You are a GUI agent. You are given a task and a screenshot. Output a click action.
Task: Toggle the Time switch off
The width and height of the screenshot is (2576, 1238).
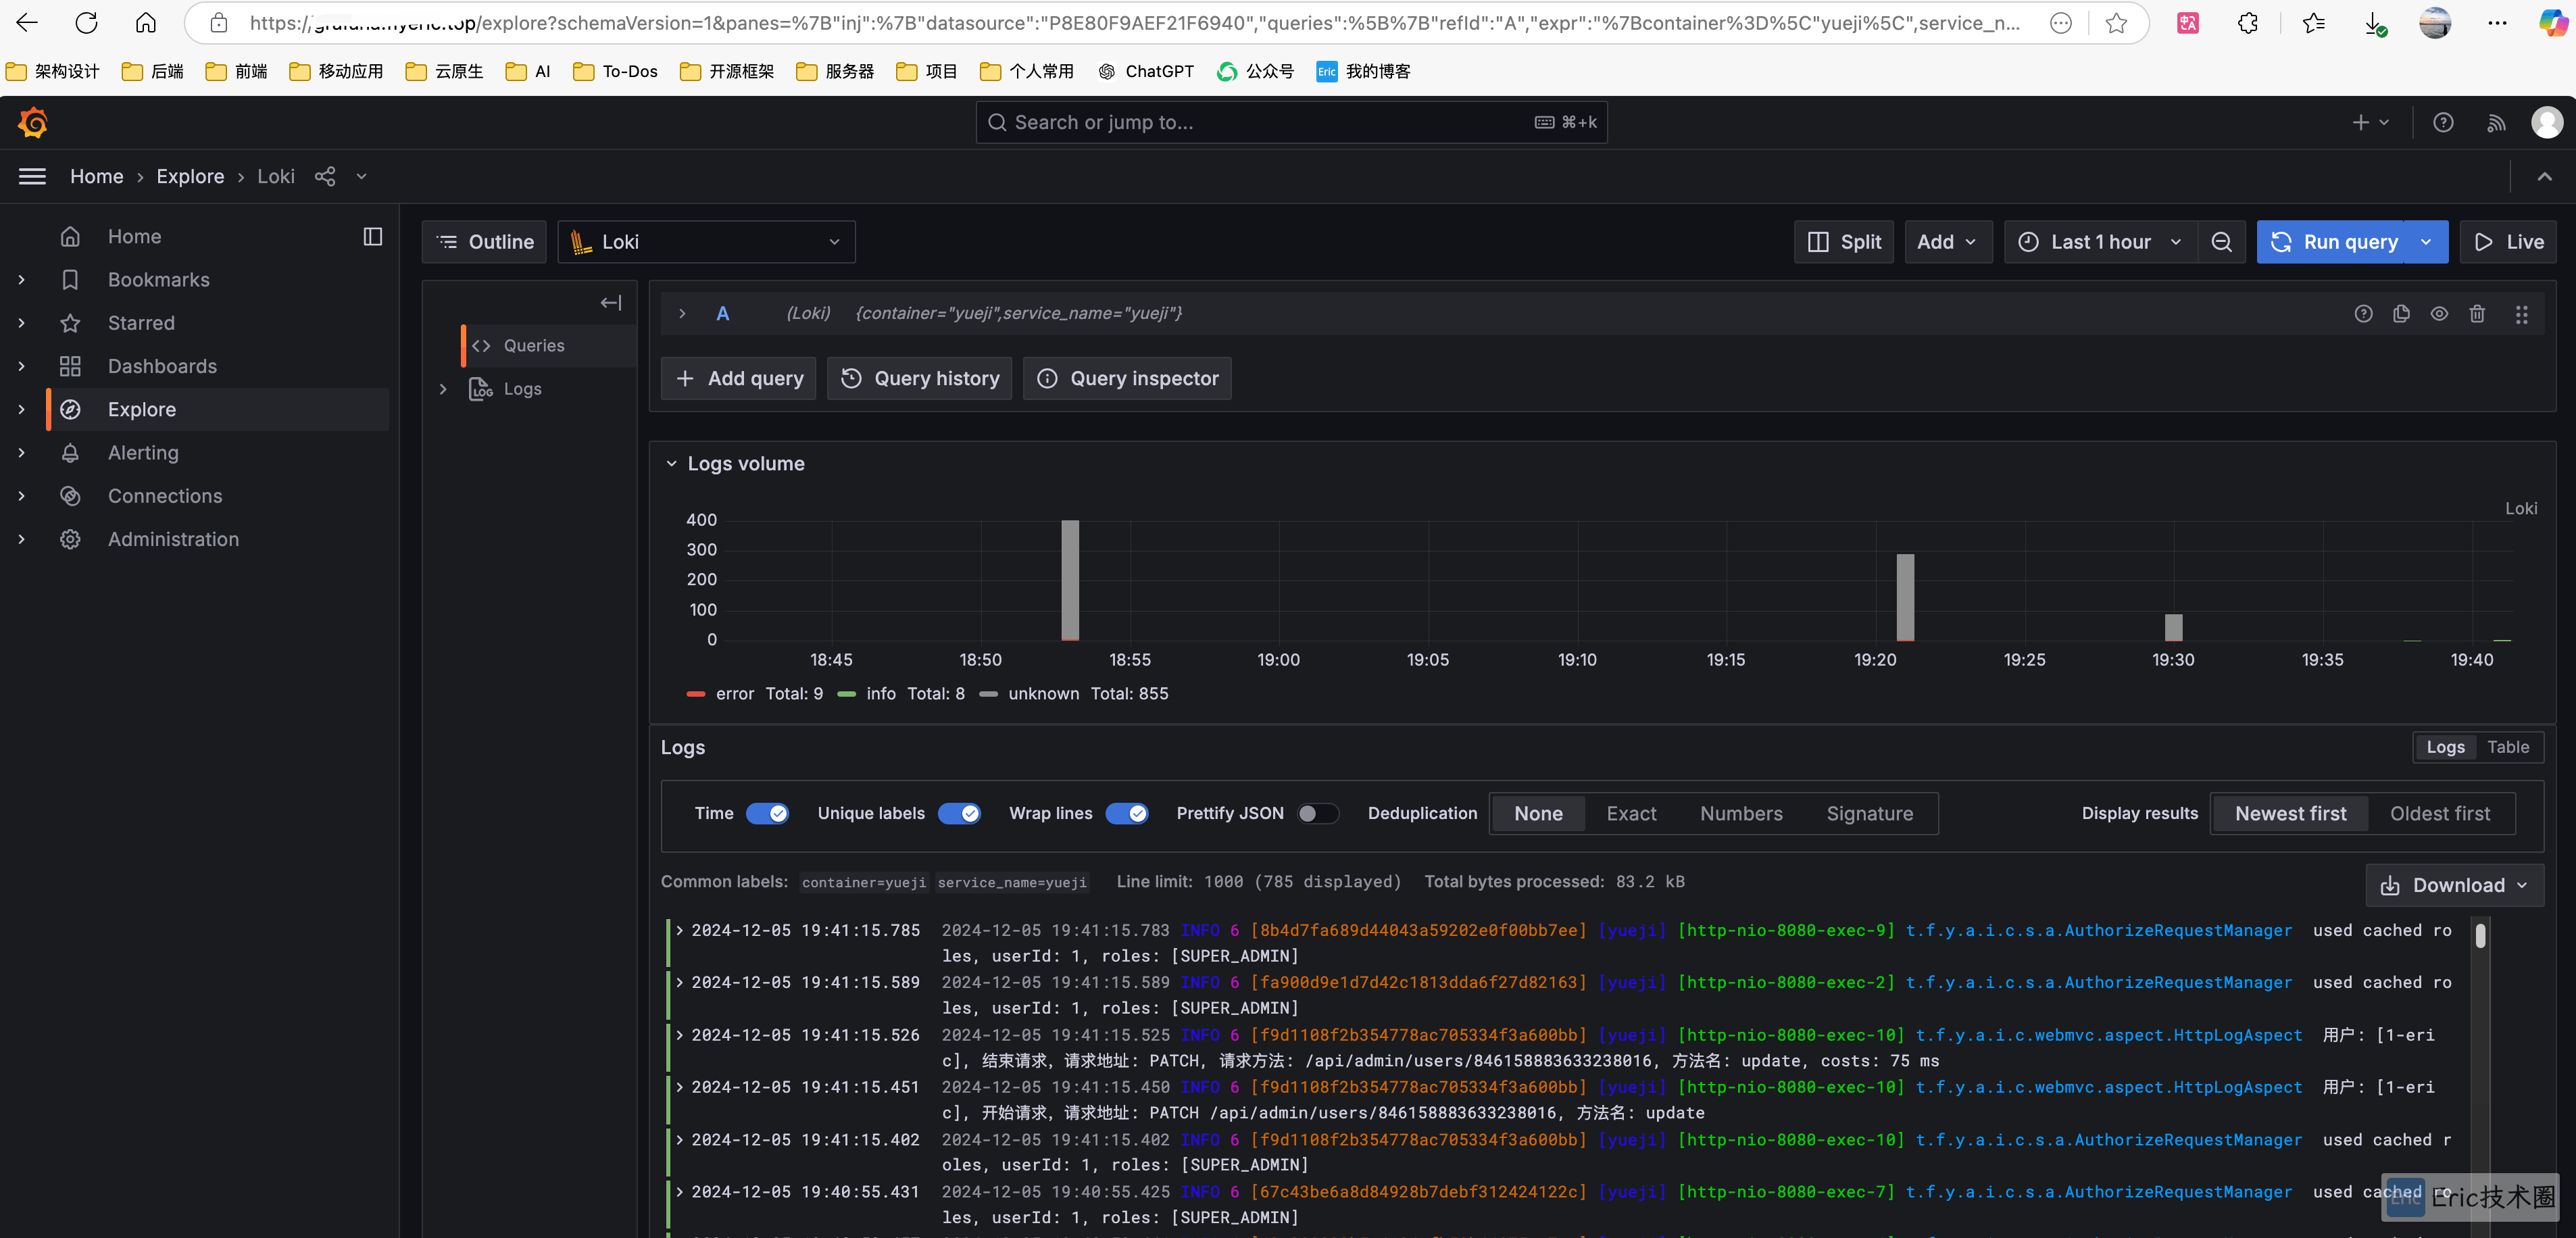pyautogui.click(x=767, y=813)
